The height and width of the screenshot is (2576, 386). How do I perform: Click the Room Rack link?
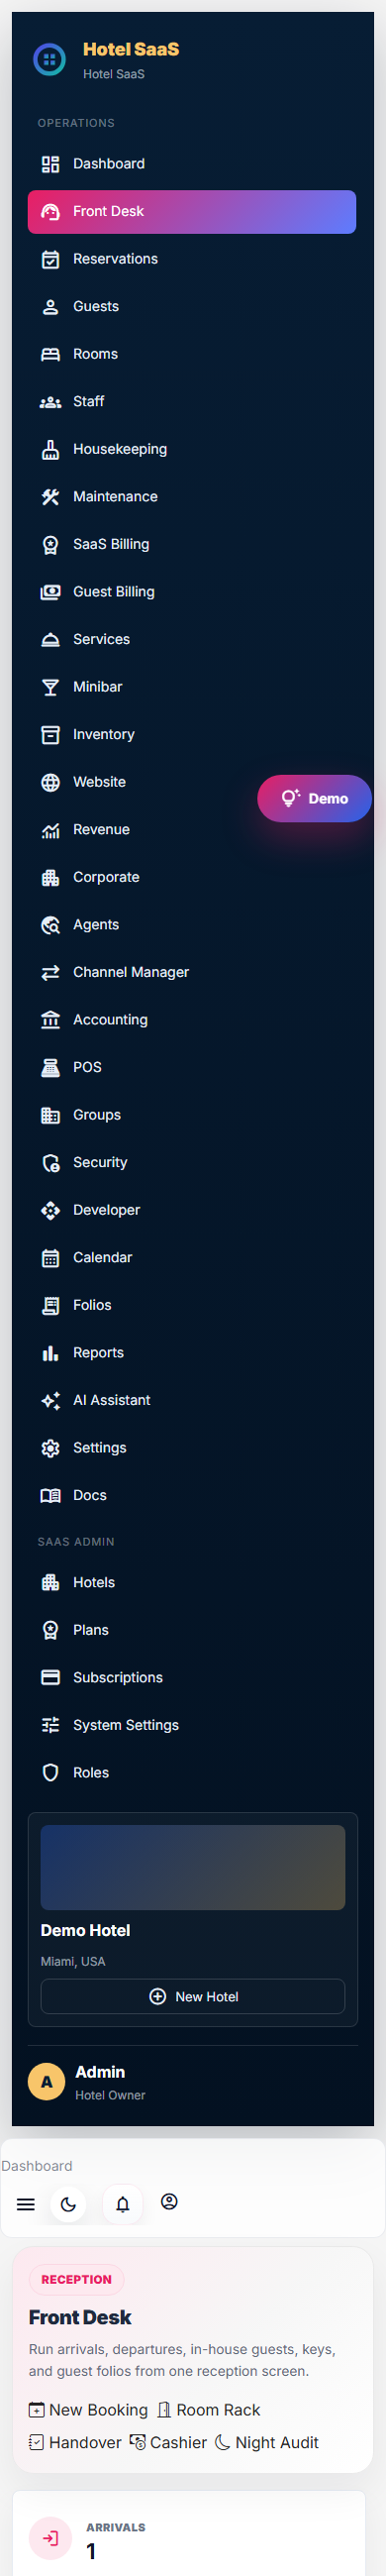pyautogui.click(x=208, y=2410)
